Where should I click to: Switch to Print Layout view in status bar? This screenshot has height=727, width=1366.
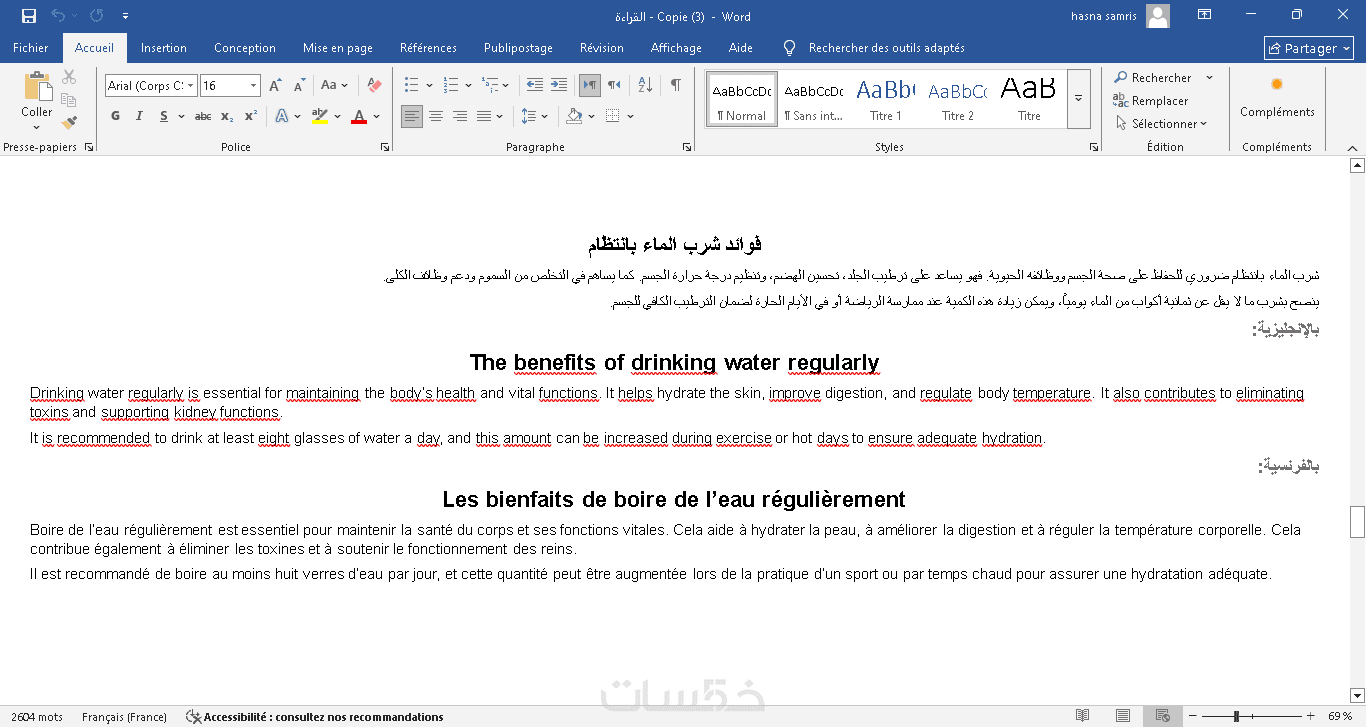[1123, 716]
